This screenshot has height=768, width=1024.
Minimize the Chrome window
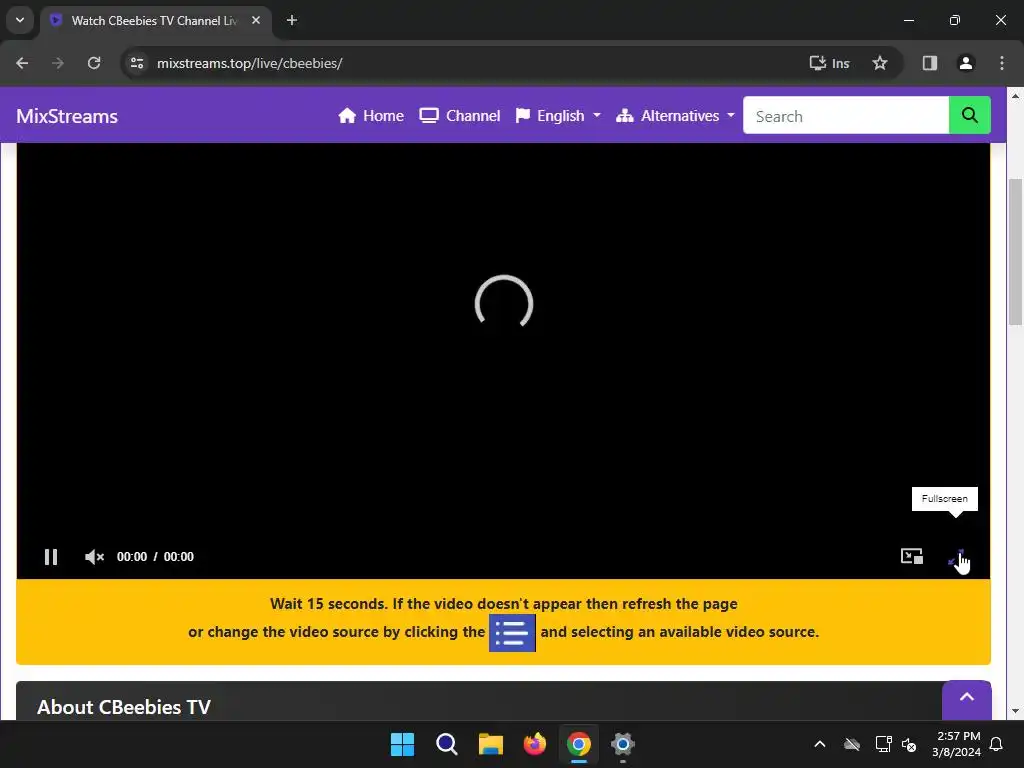pos(908,20)
